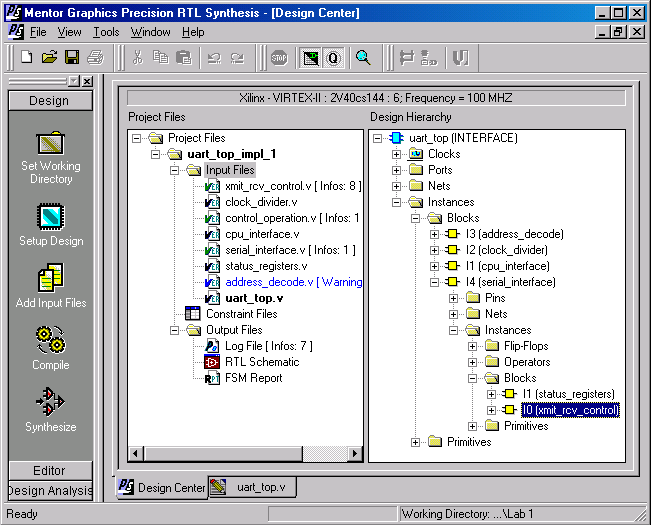651x525 pixels.
Task: Open the File menu
Action: [x=38, y=32]
